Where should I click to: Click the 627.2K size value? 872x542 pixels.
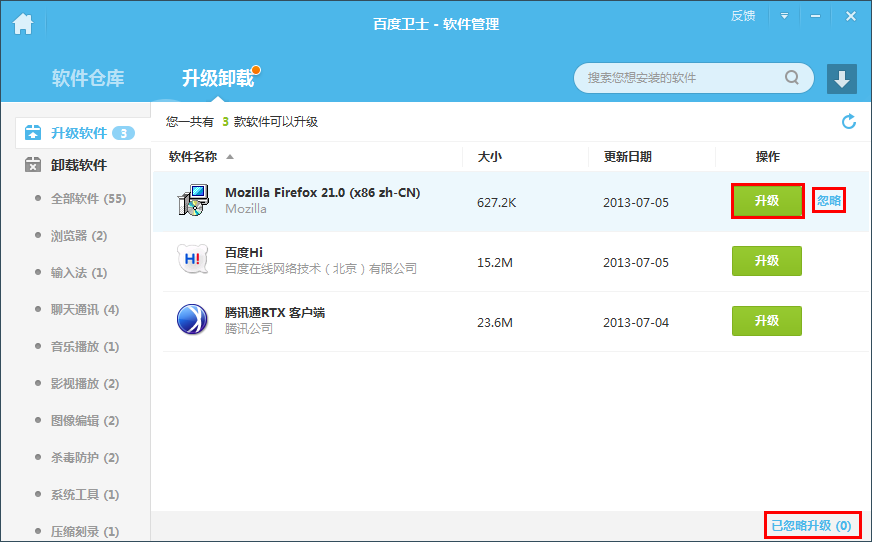[x=497, y=203]
